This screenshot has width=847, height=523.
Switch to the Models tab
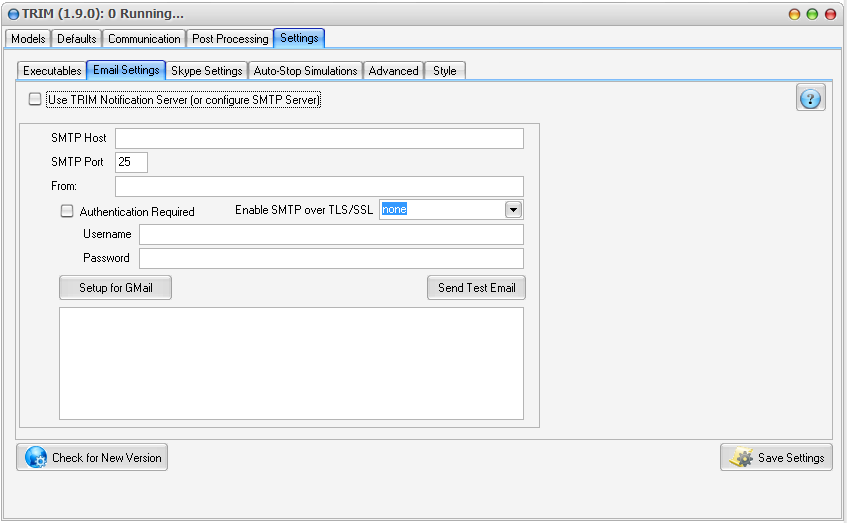[x=28, y=39]
